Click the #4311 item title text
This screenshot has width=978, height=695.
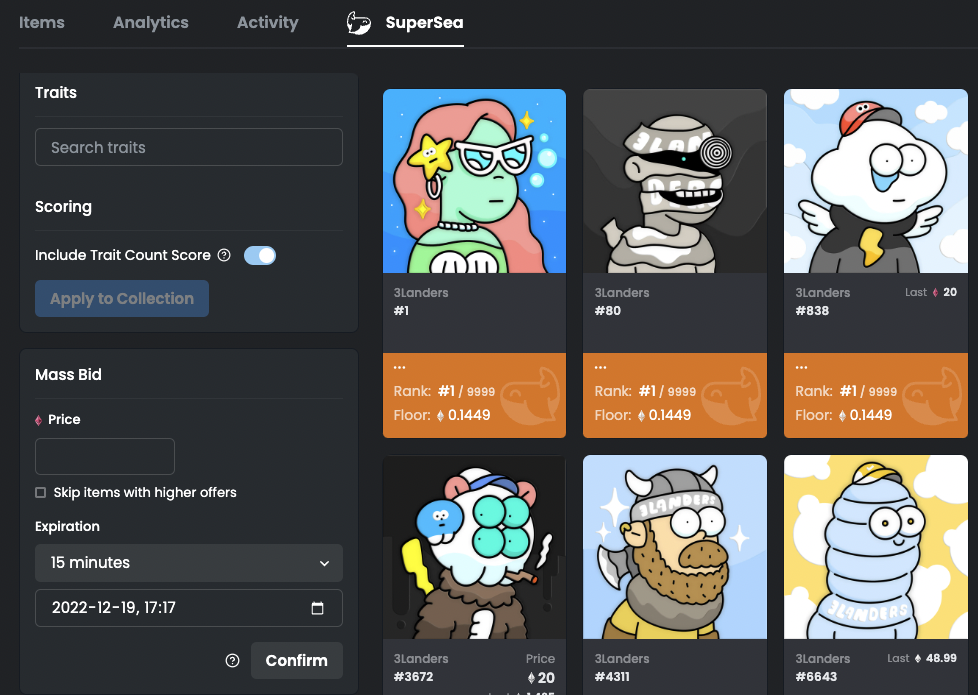click(x=612, y=677)
